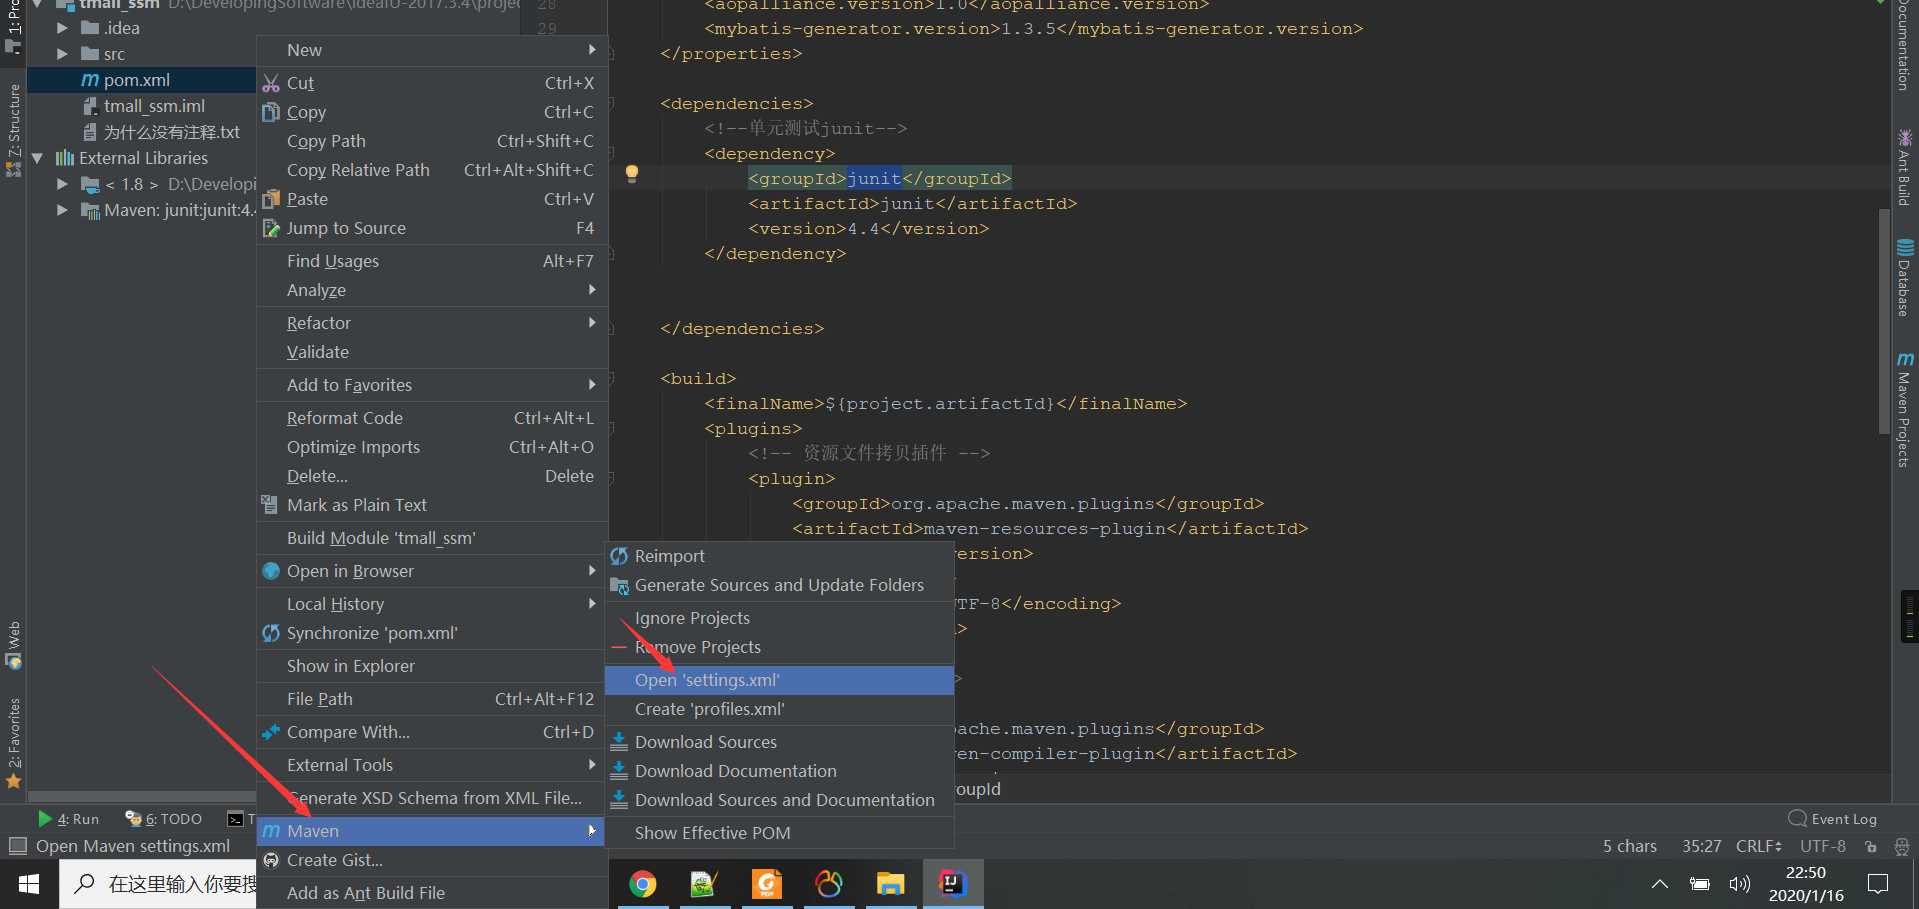Open the Refactor submenu
This screenshot has width=1919, height=909.
click(432, 323)
